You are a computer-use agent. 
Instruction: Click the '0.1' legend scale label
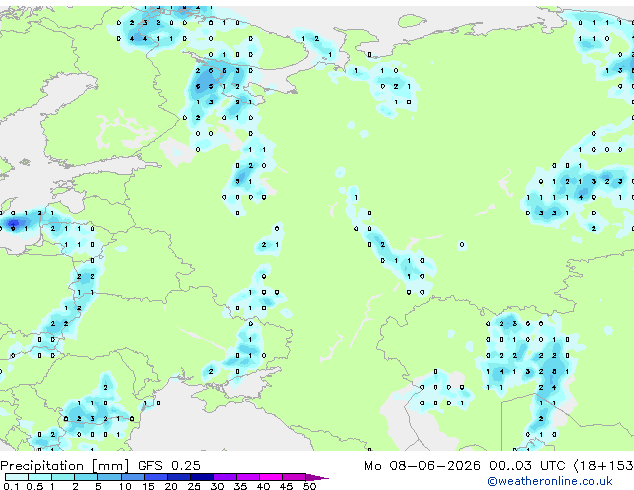coord(11,486)
